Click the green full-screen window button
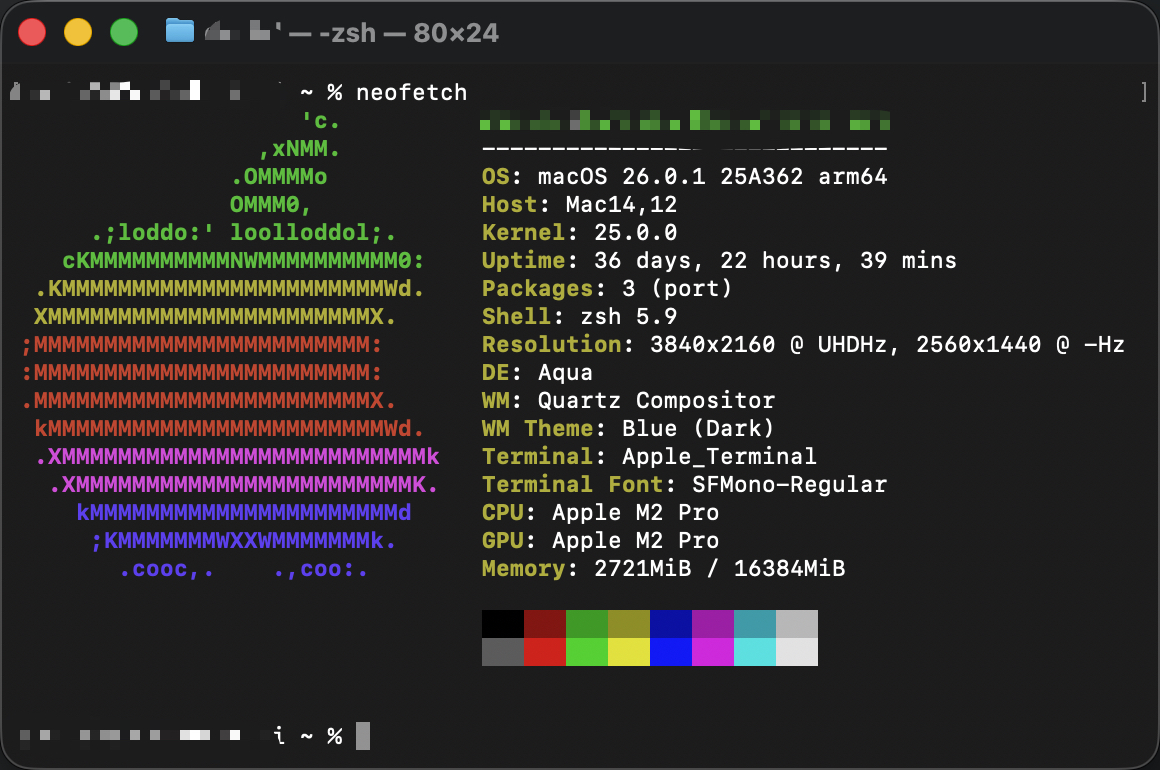 (x=123, y=32)
